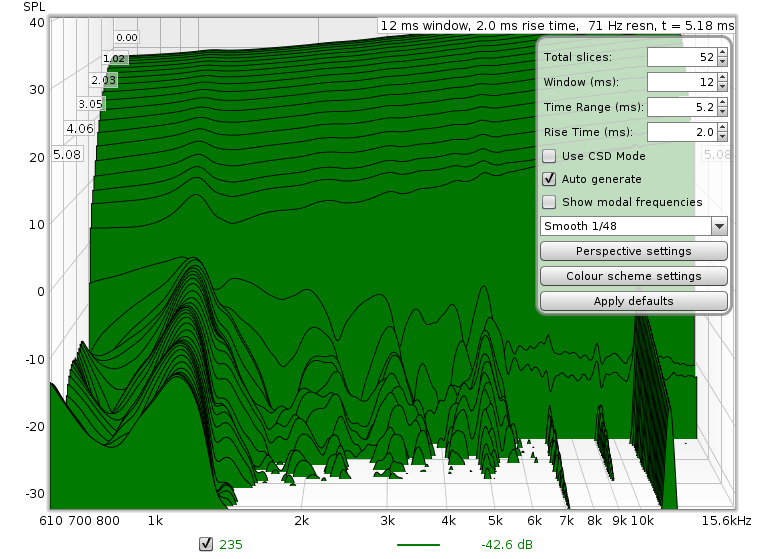
Task: Uncheck the Auto generate checkbox
Action: coord(549,179)
